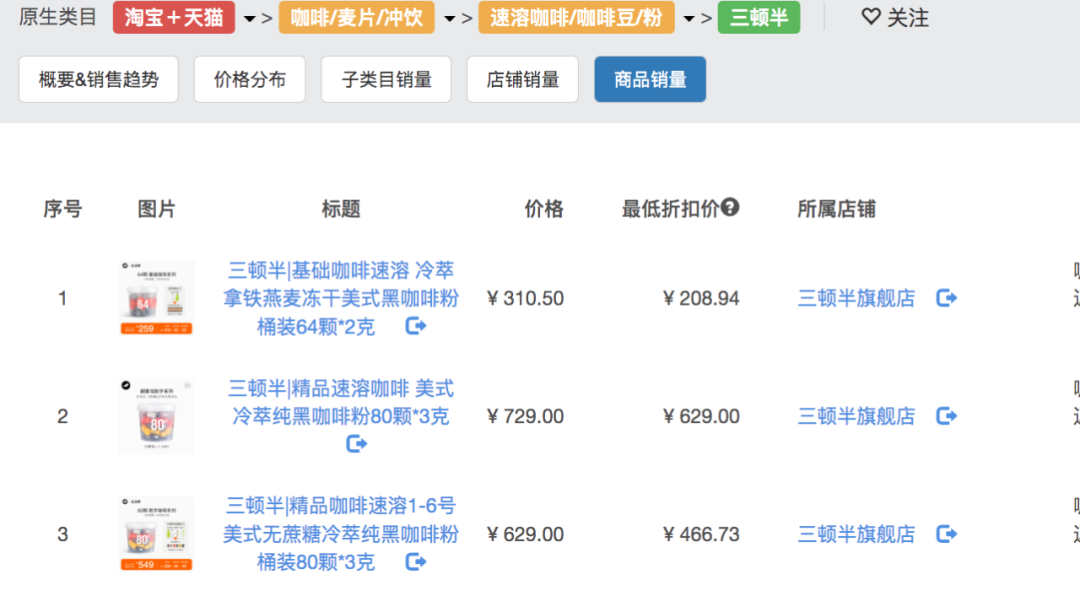Viewport: 1080px width, 591px height.
Task: Click the 三顿半 brand tag
Action: pyautogui.click(x=758, y=17)
